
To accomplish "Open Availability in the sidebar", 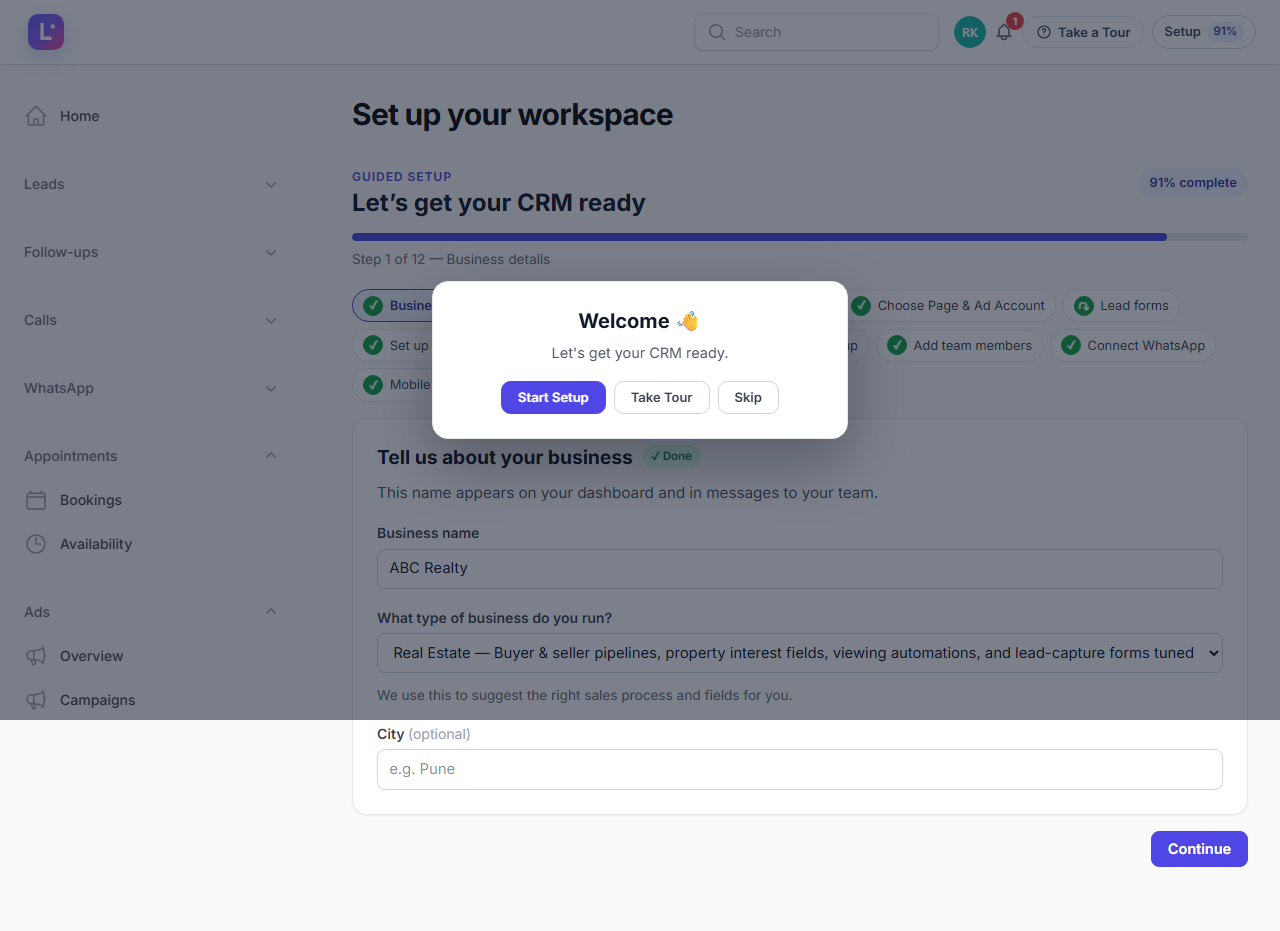I will (151, 544).
